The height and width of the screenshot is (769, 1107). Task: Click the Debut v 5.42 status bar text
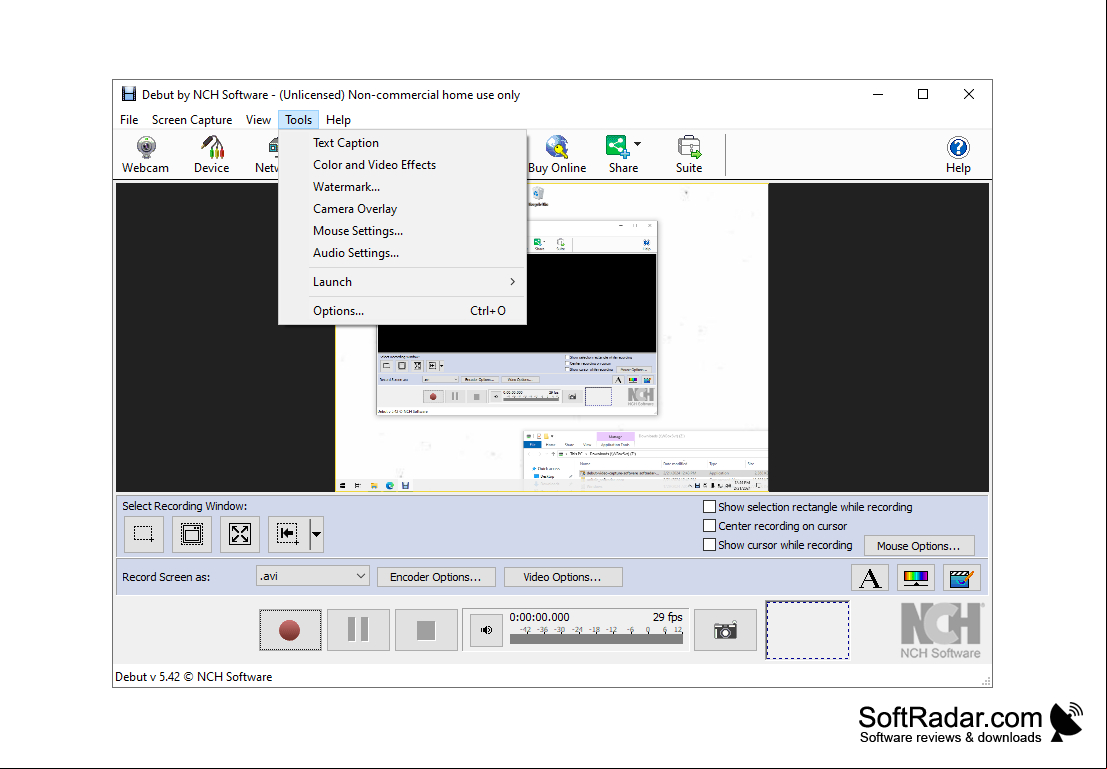(193, 676)
